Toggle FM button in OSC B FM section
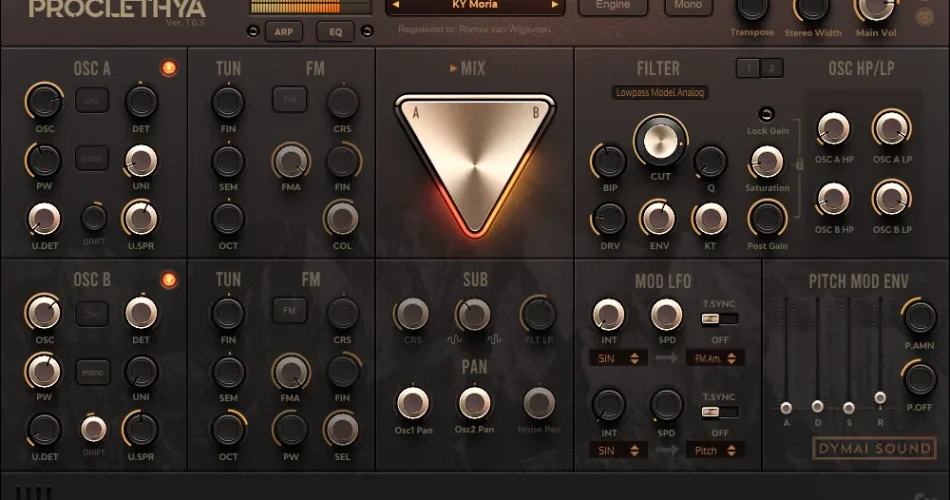950x500 pixels. click(290, 310)
